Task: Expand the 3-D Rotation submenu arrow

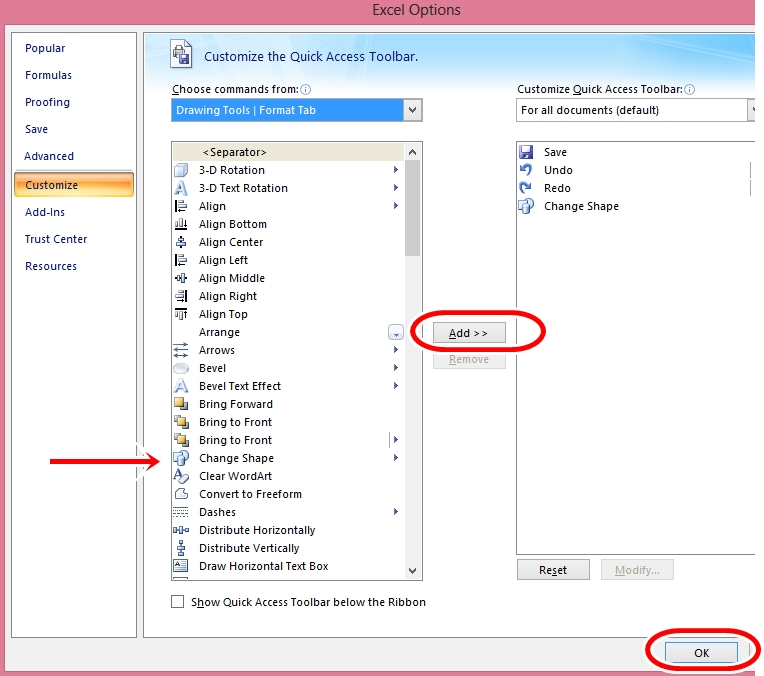Action: (396, 170)
